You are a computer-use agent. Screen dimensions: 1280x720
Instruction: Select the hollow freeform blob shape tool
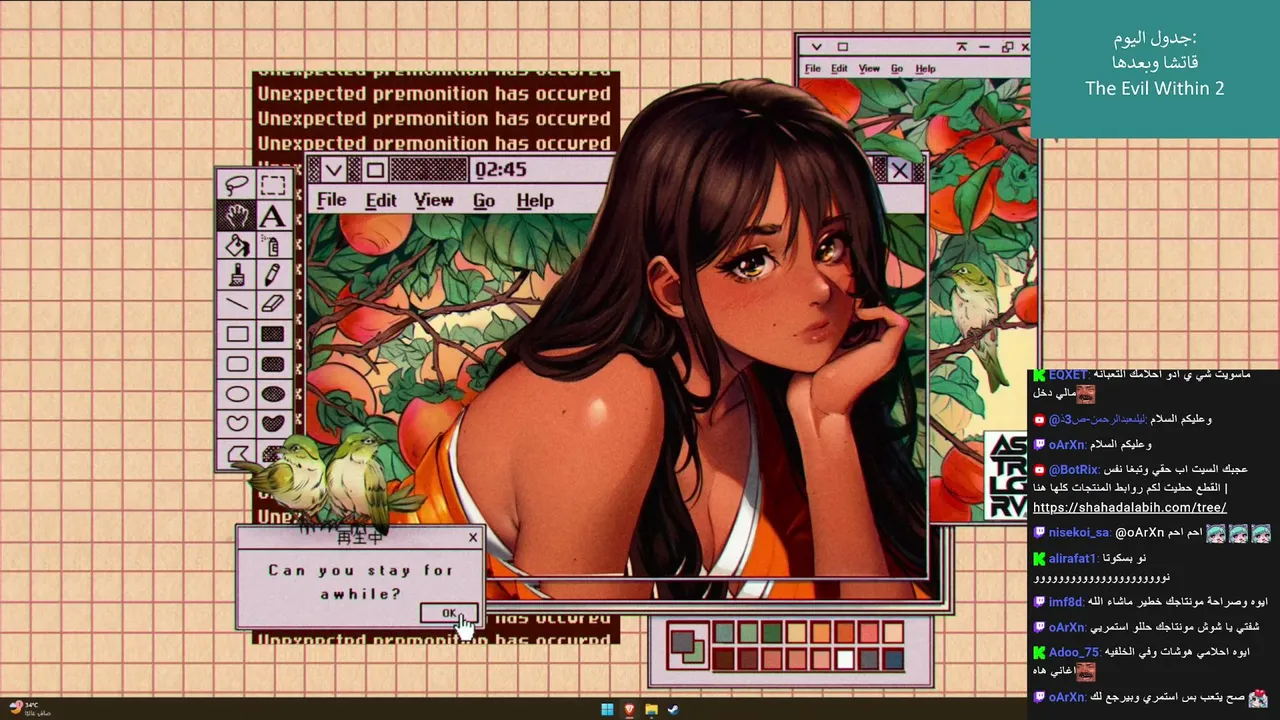[237, 424]
